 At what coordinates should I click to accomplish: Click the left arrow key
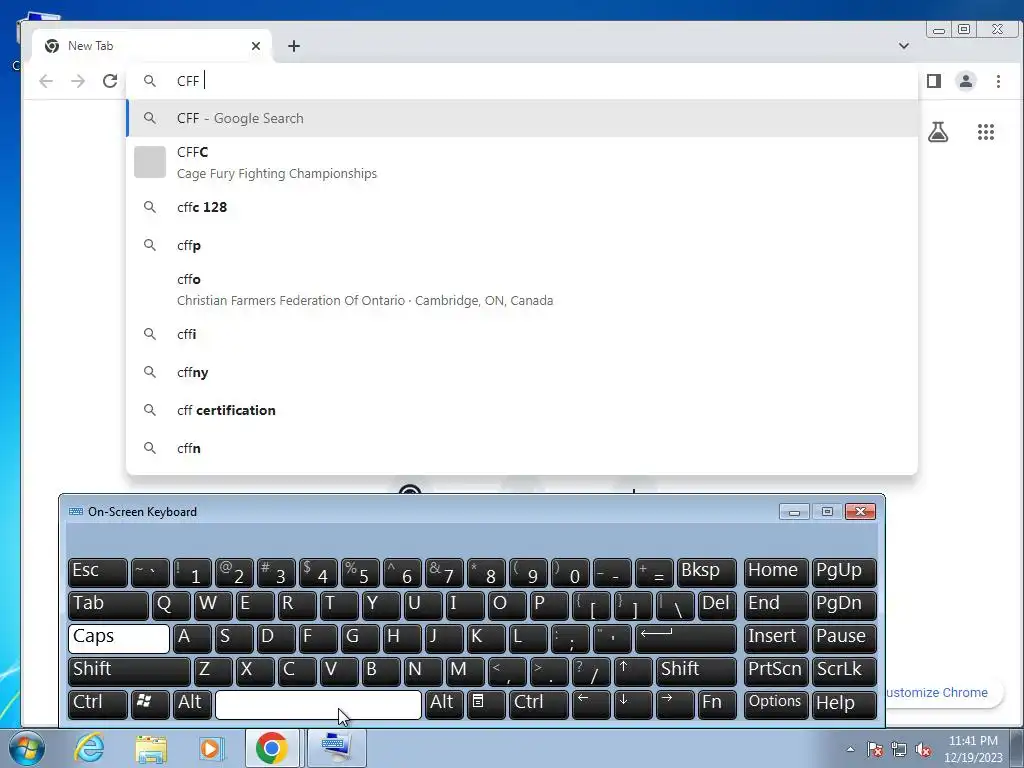point(591,704)
